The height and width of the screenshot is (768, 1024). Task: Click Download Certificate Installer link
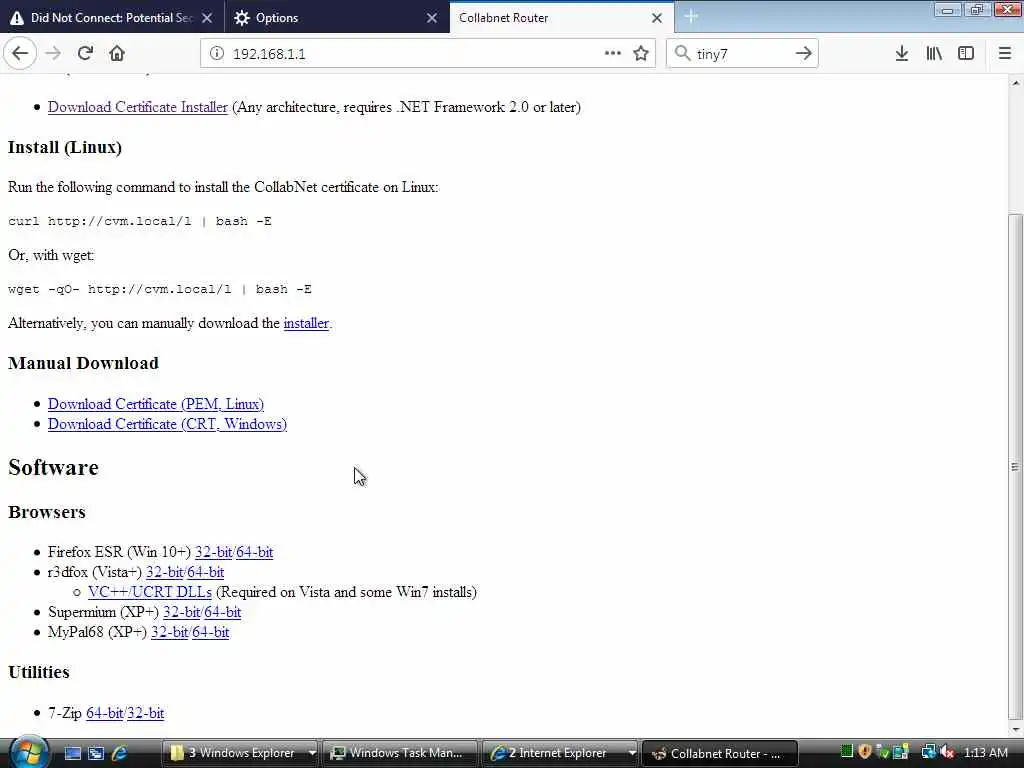tap(138, 107)
